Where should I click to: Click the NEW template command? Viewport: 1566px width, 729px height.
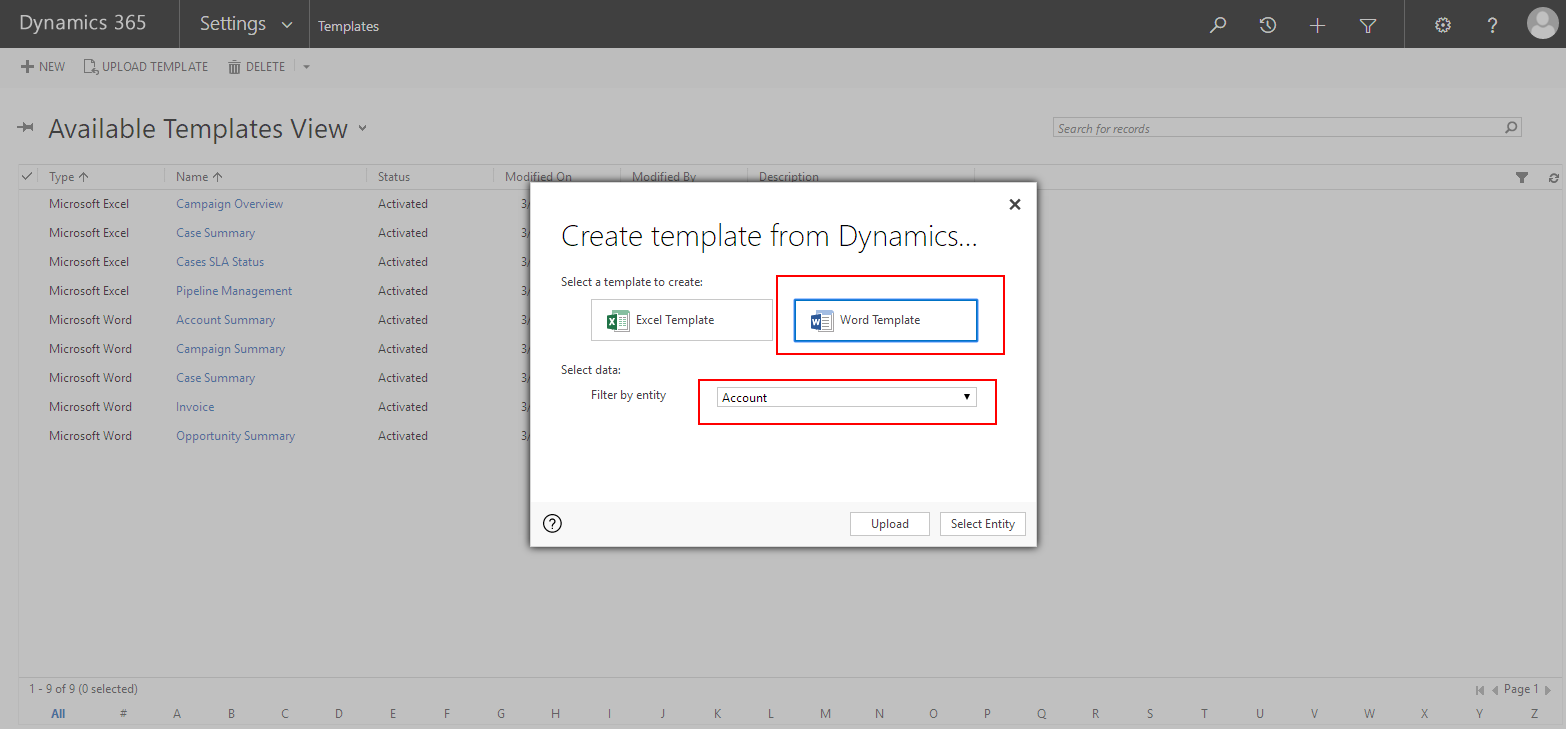[x=43, y=67]
